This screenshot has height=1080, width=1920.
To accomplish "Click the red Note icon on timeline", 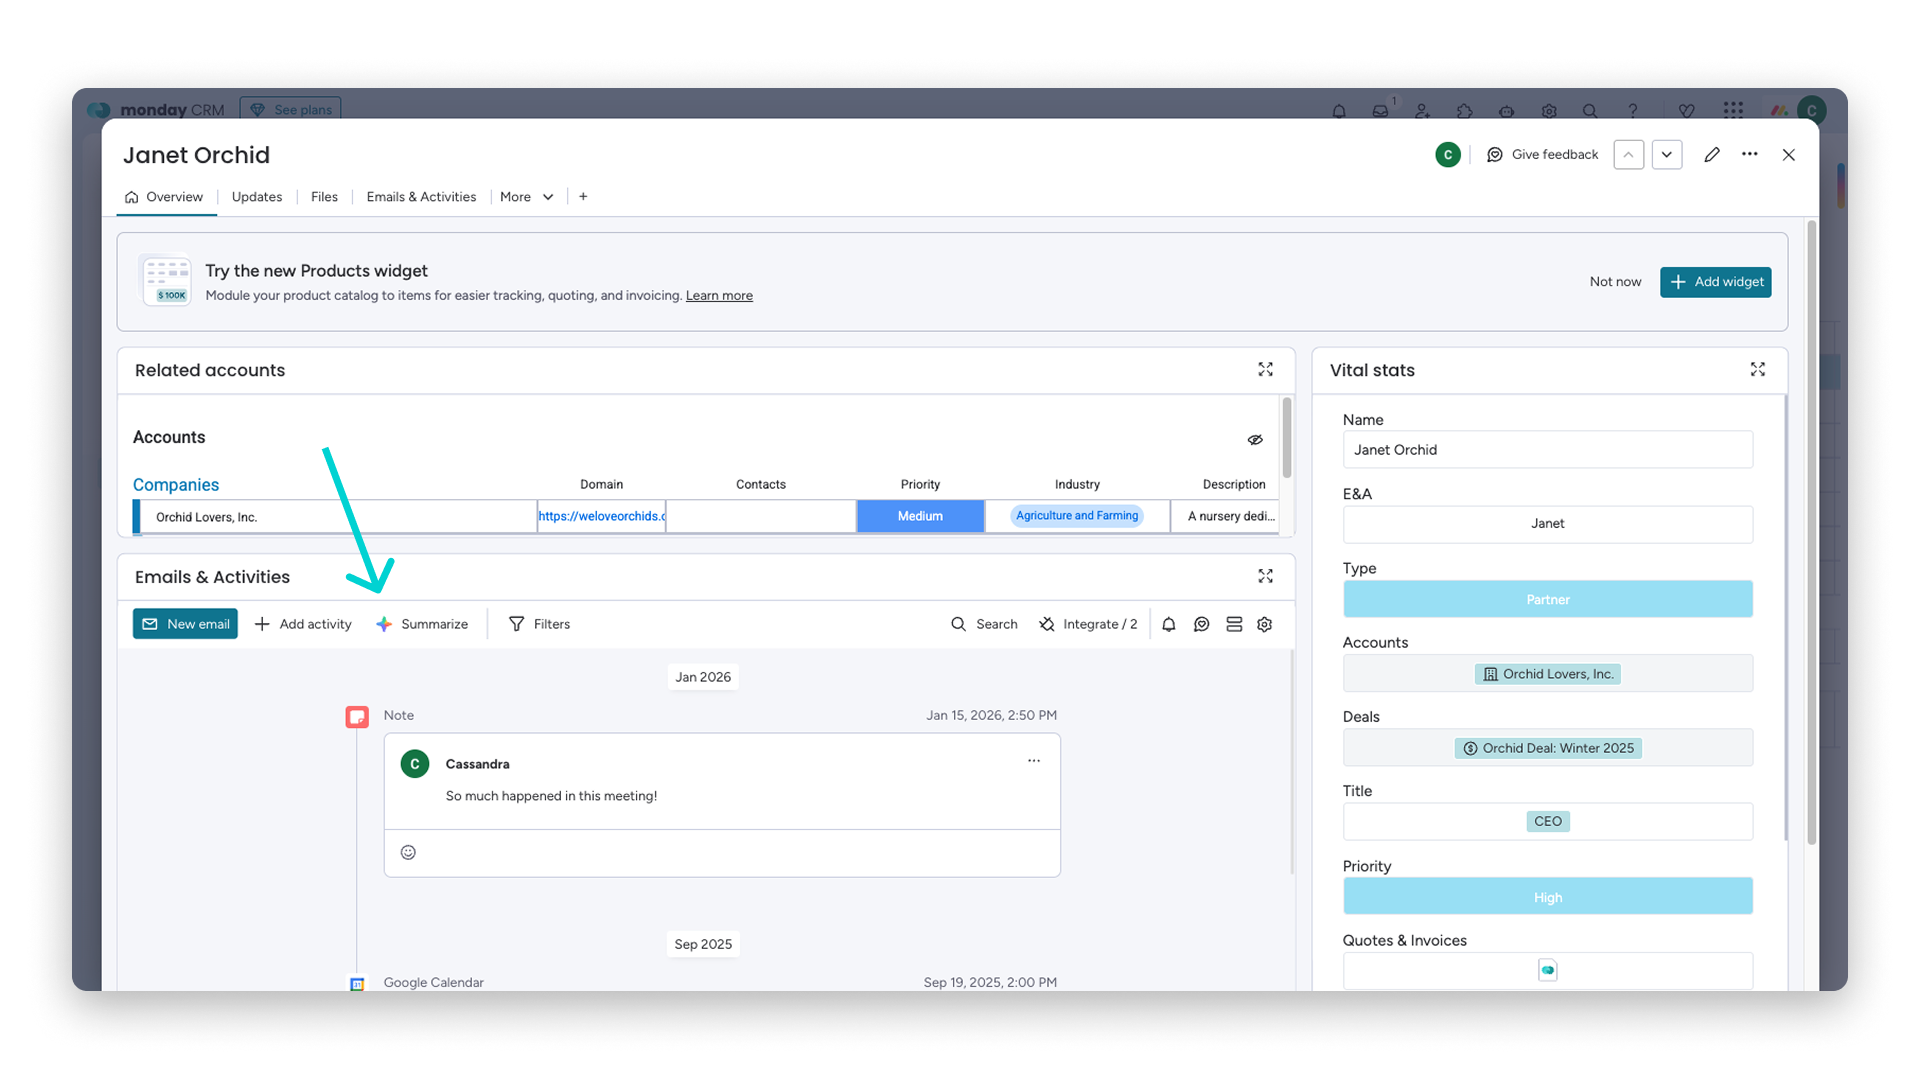I will (357, 717).
